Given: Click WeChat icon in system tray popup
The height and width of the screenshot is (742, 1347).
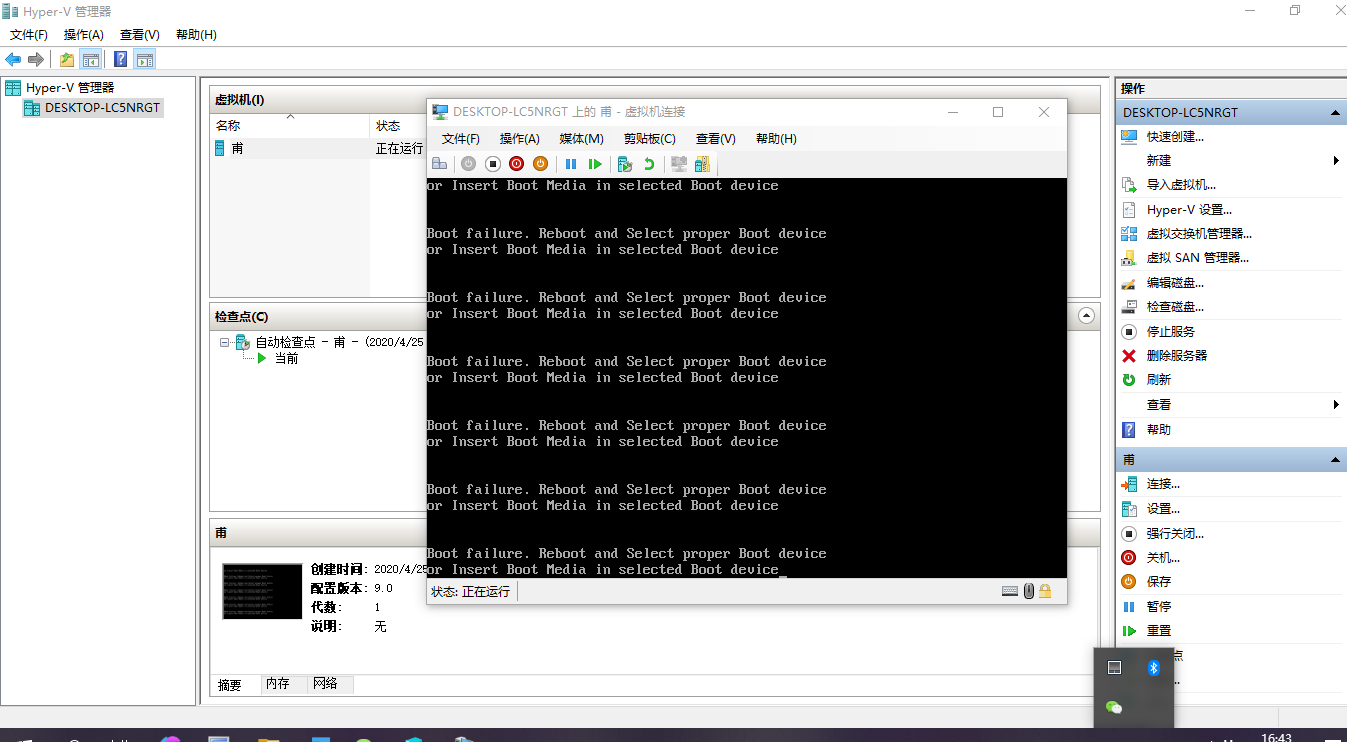Looking at the screenshot, I should point(1114,707).
